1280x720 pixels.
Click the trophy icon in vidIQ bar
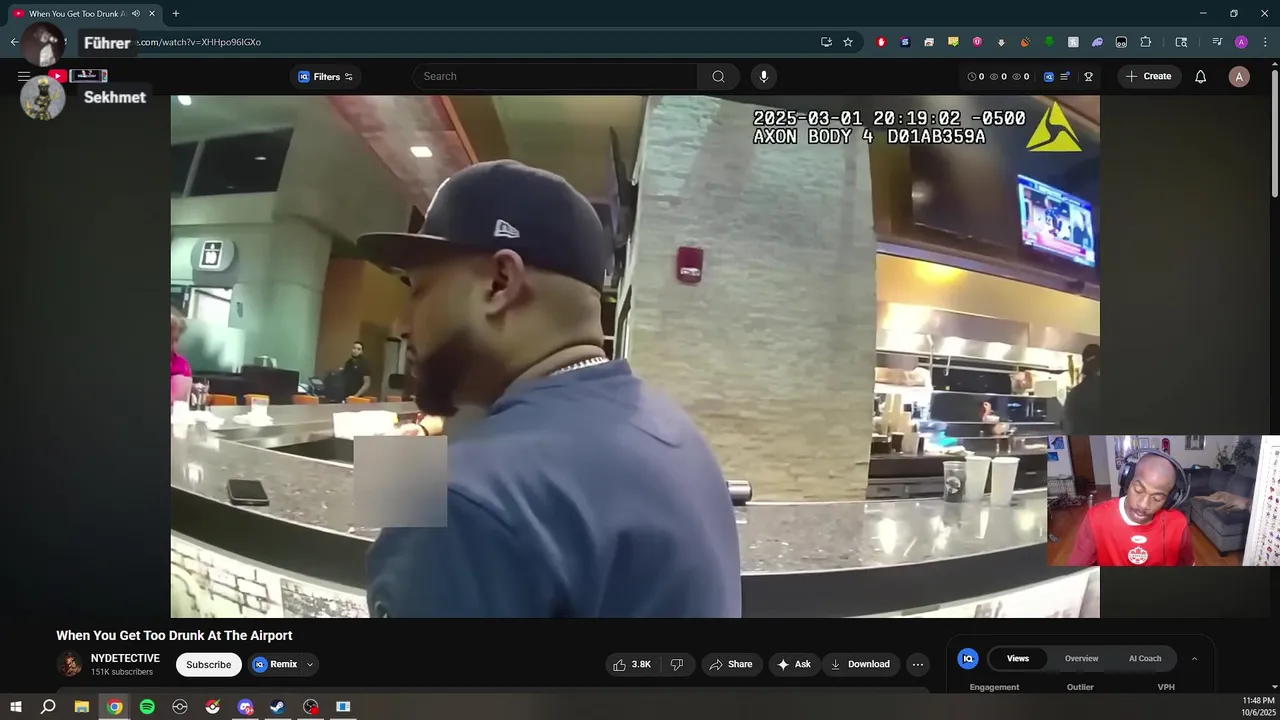coord(1088,77)
